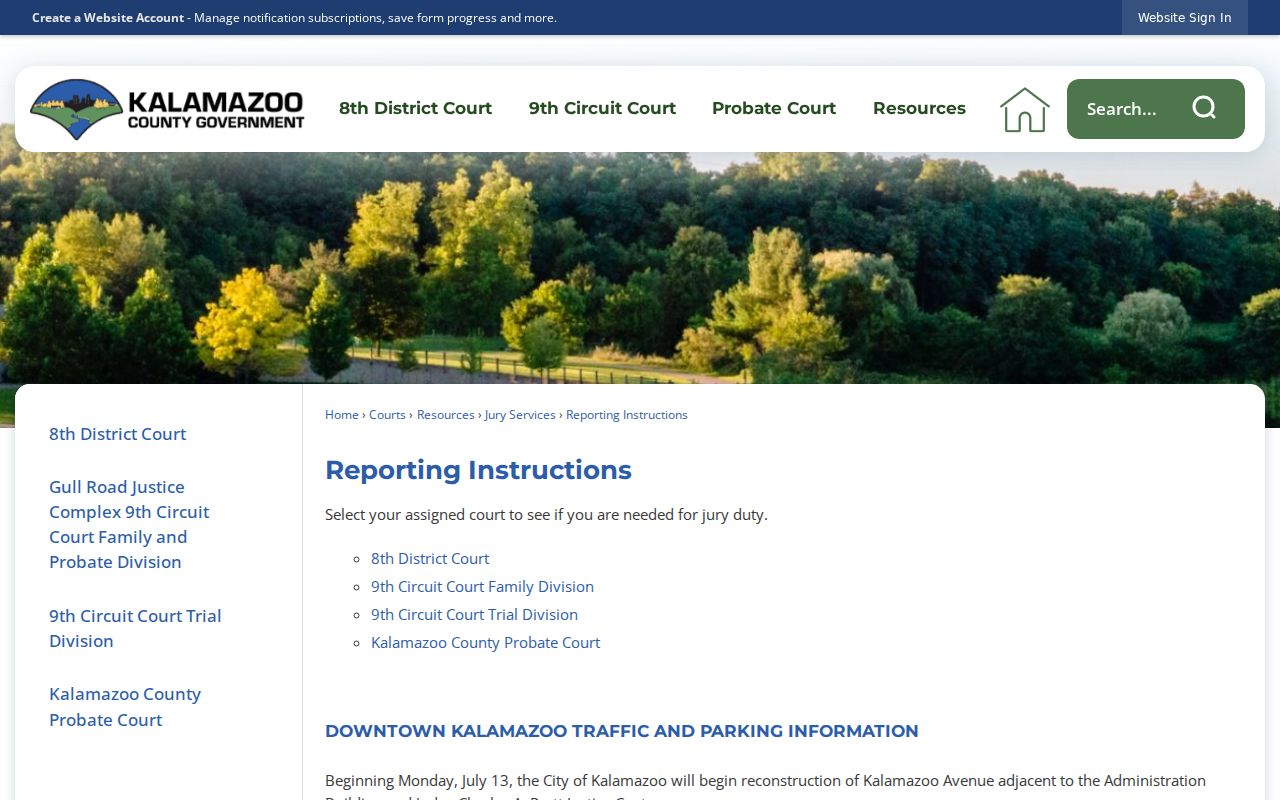Click Reporting Instructions in the breadcrumb

627,415
